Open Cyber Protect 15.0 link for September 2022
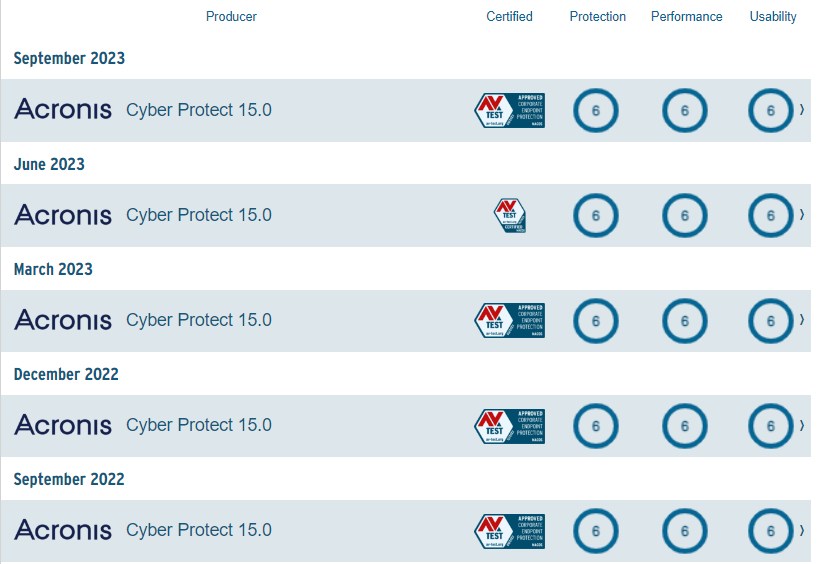This screenshot has width=817, height=564. 199,530
